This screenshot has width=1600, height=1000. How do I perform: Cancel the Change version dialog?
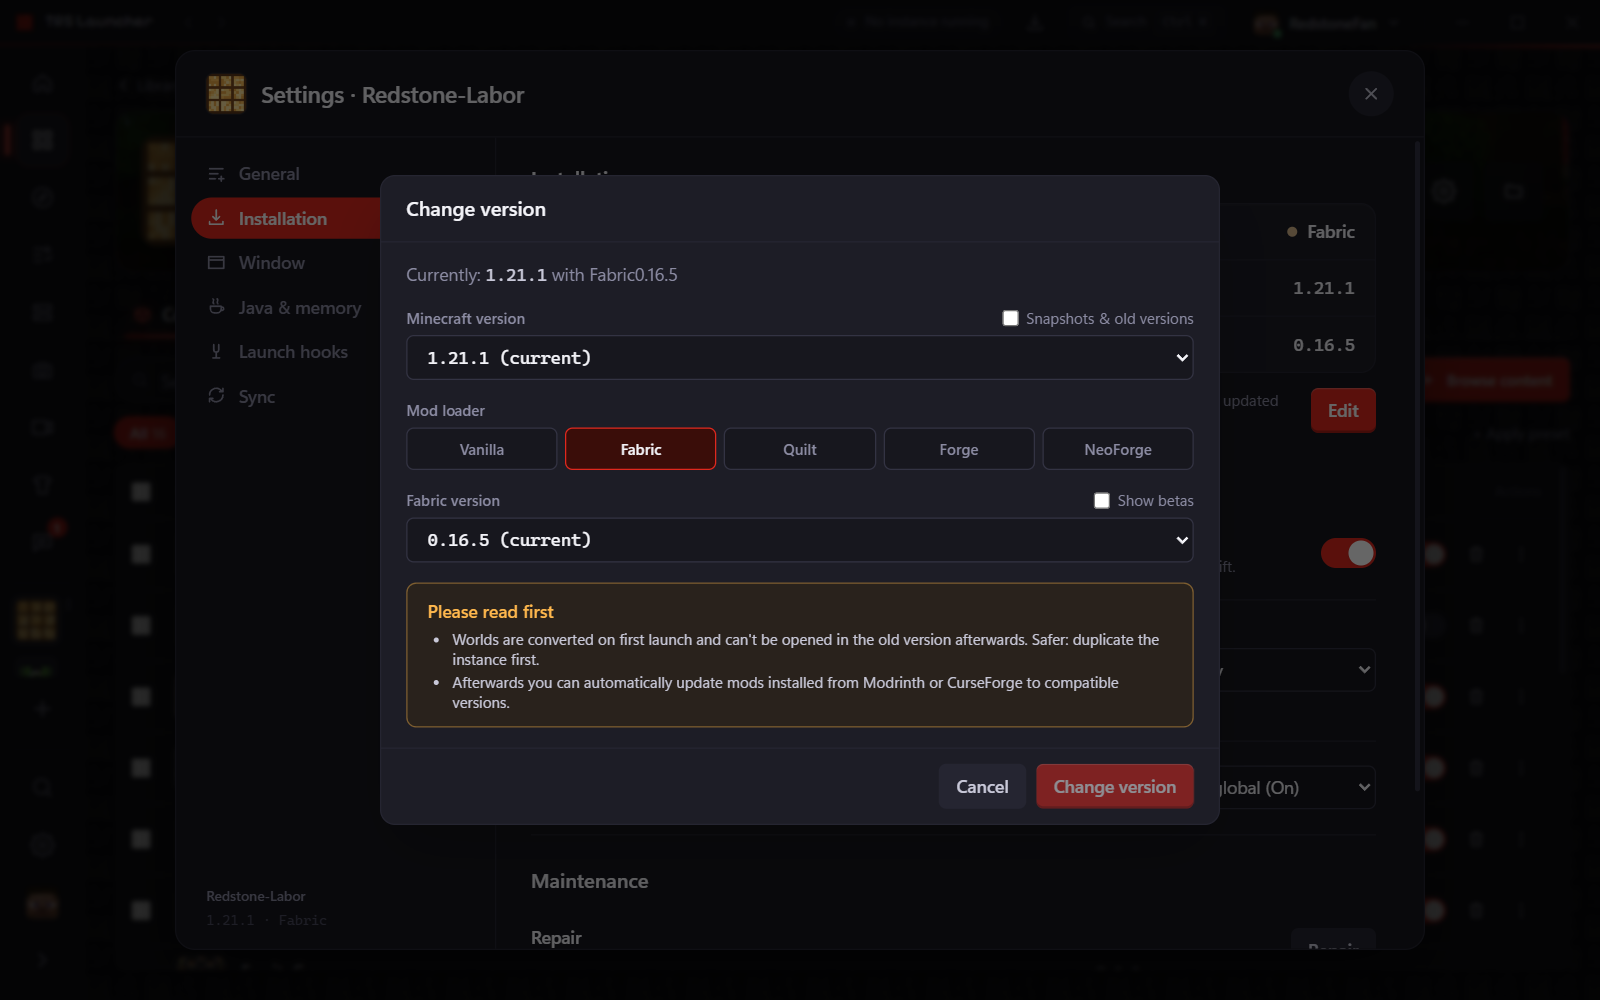point(981,786)
